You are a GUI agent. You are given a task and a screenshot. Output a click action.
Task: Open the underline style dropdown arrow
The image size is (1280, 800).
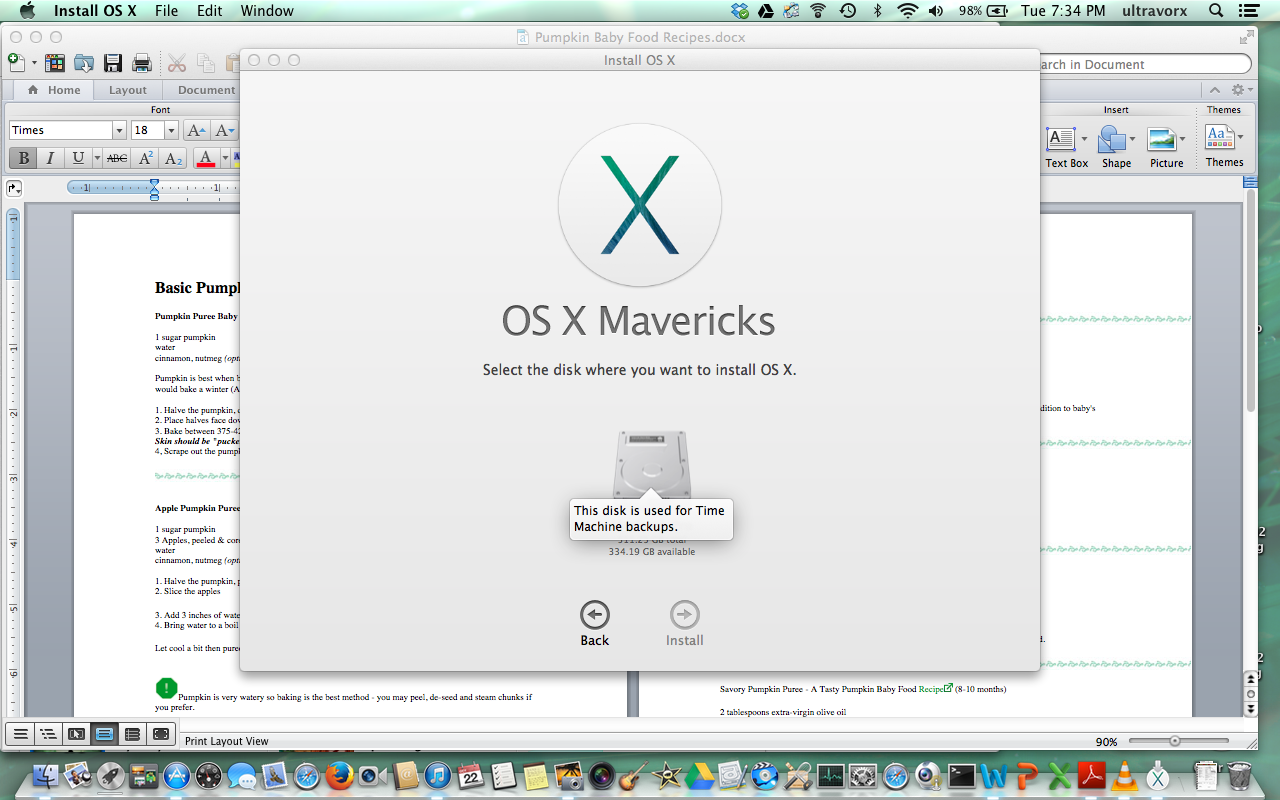pyautogui.click(x=97, y=158)
